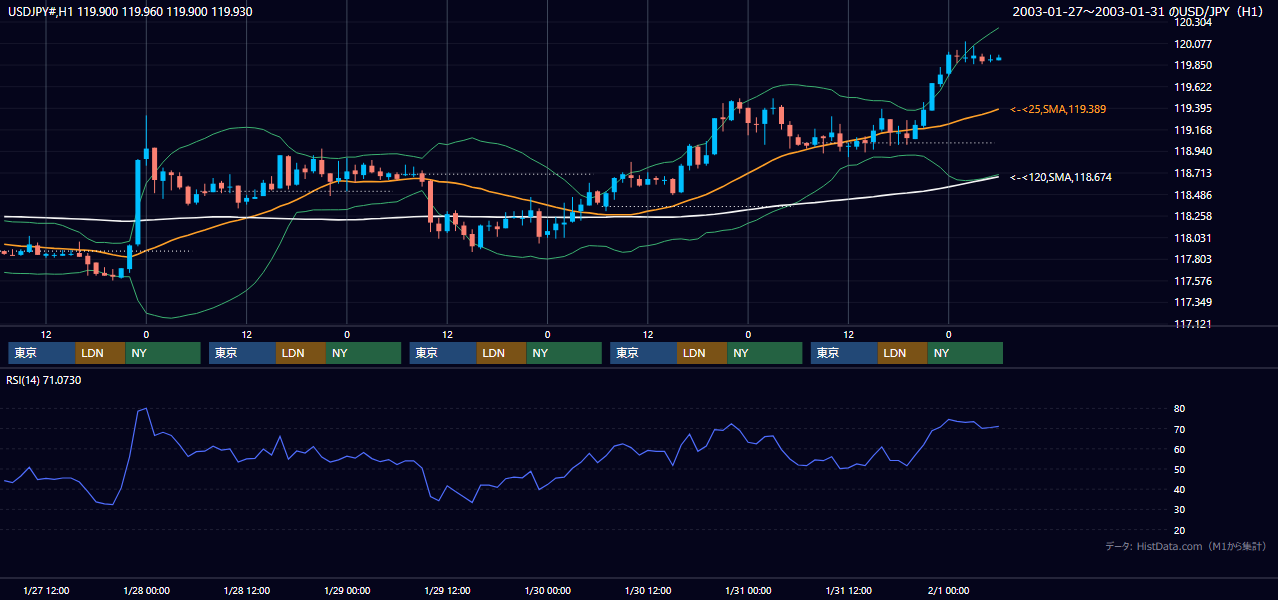
Task: Click the 2/1 00:00 date label
Action: 949,591
